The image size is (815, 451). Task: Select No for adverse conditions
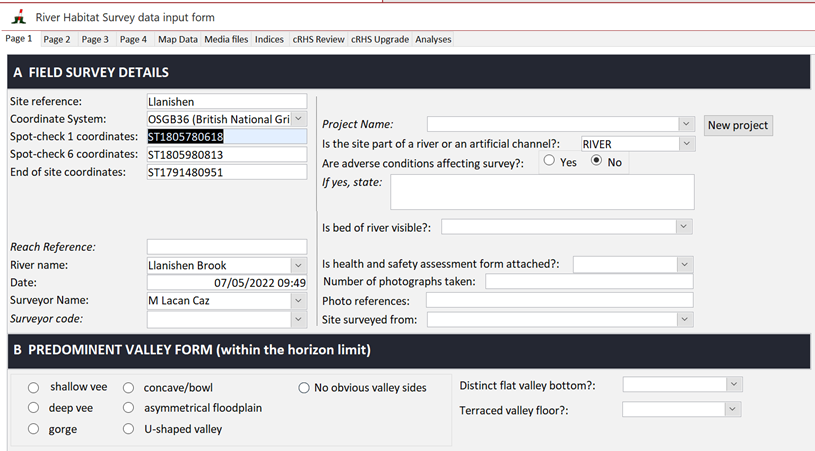[597, 161]
